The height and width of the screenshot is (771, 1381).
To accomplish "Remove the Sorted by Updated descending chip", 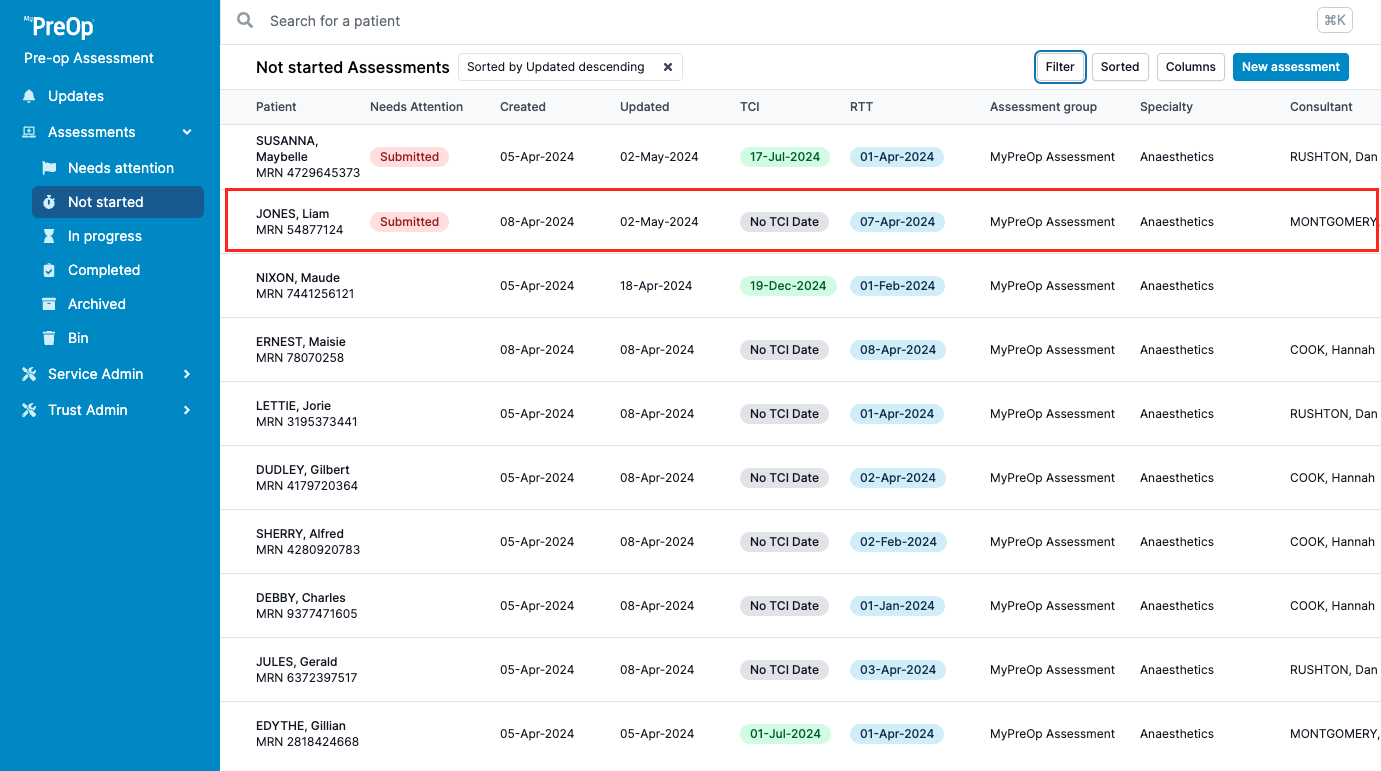I will pyautogui.click(x=668, y=67).
